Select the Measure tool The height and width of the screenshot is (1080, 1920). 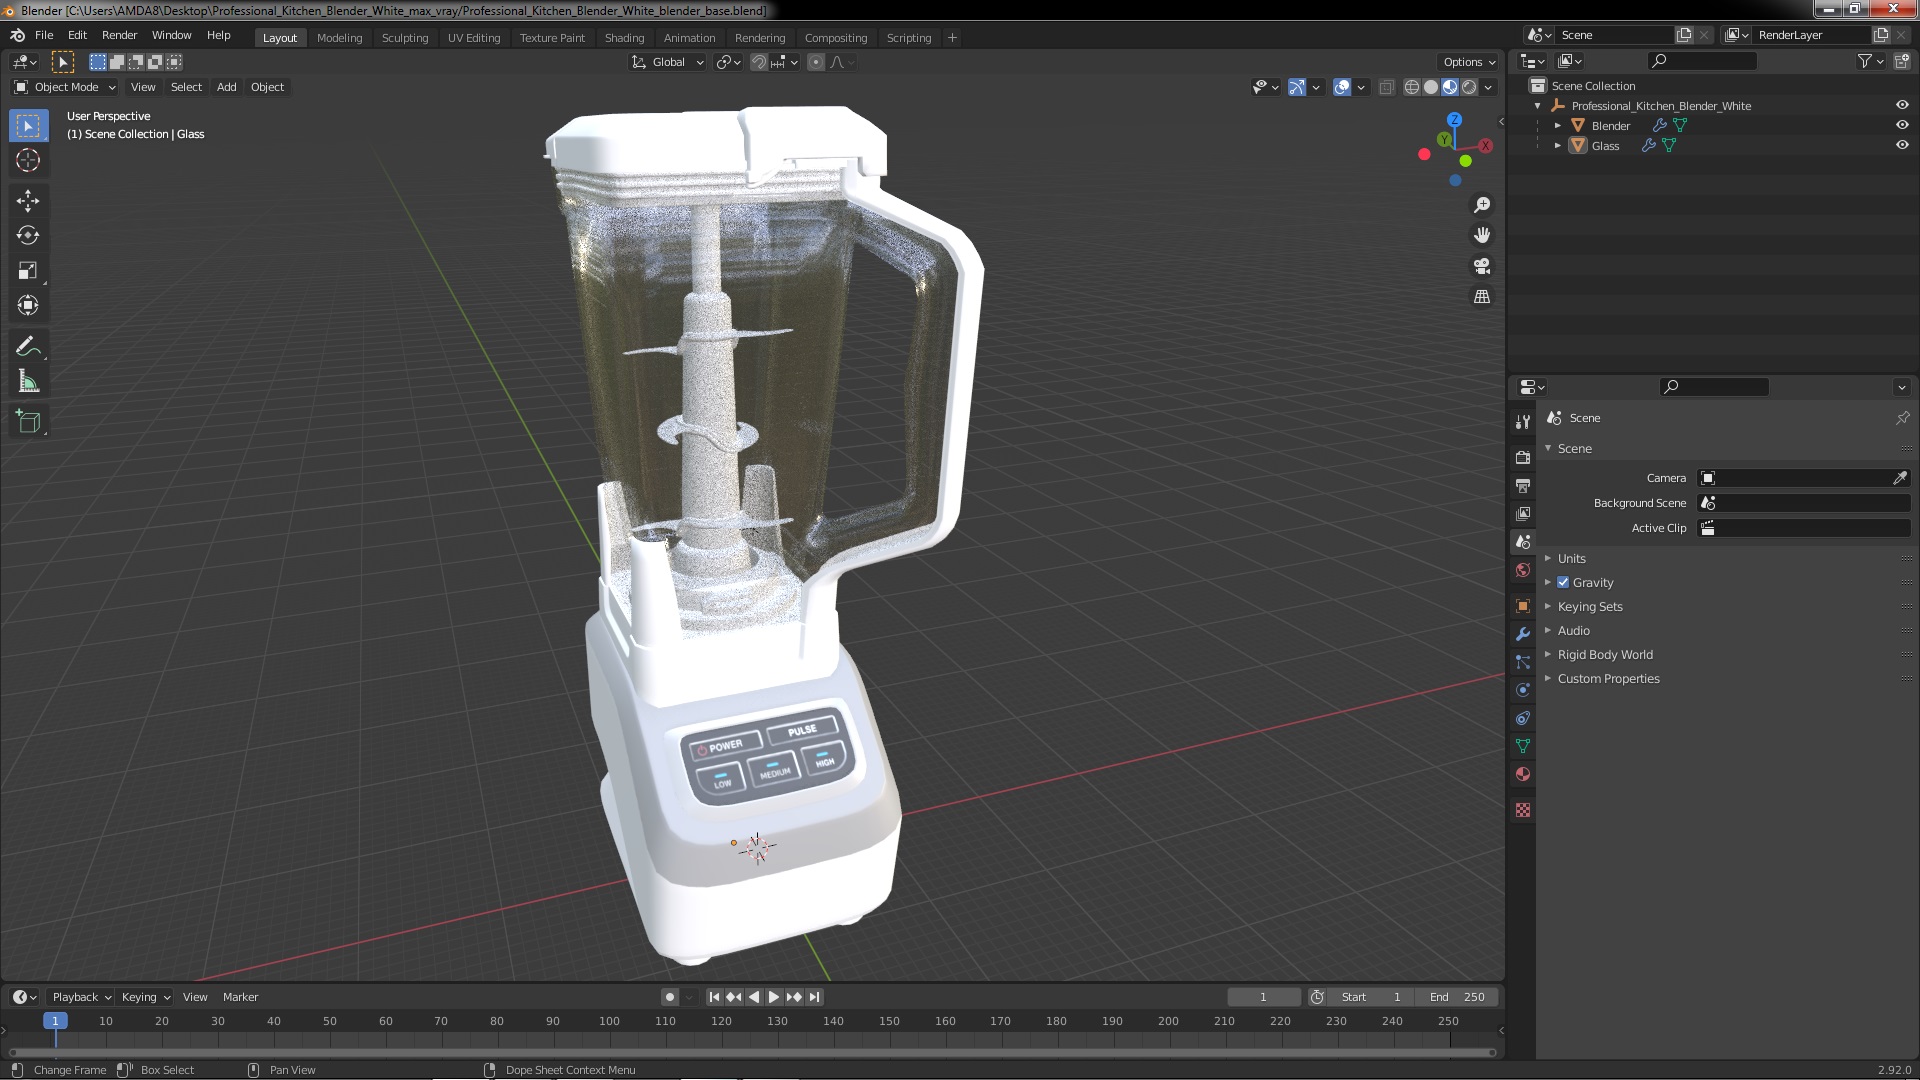(28, 382)
